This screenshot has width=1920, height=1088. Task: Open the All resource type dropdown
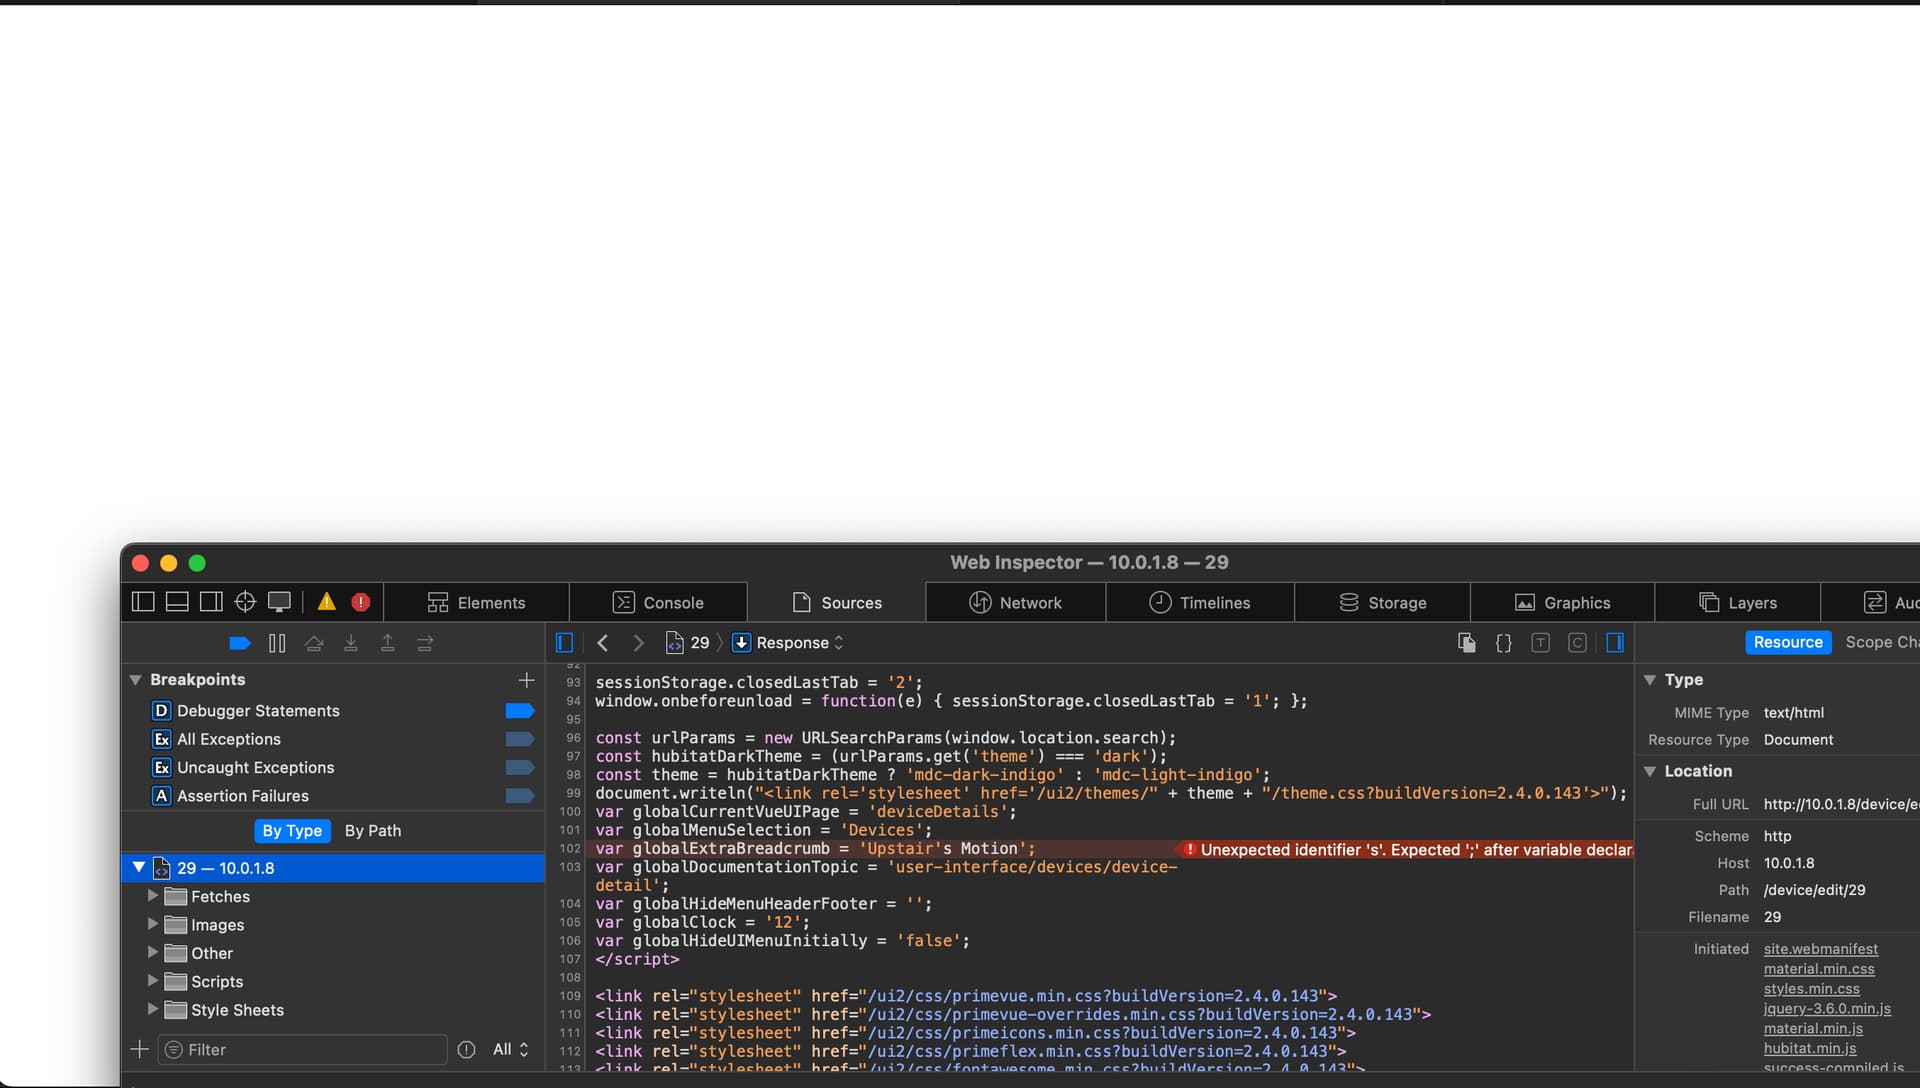click(x=510, y=1049)
